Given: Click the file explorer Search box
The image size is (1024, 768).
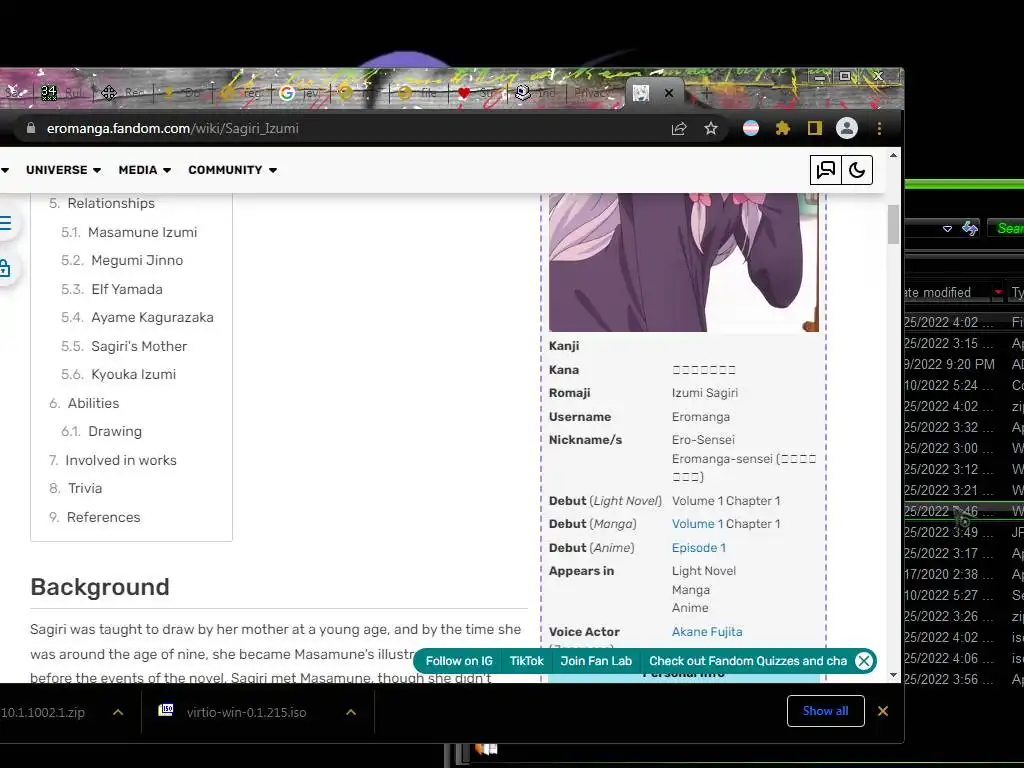Looking at the screenshot, I should (1006, 229).
